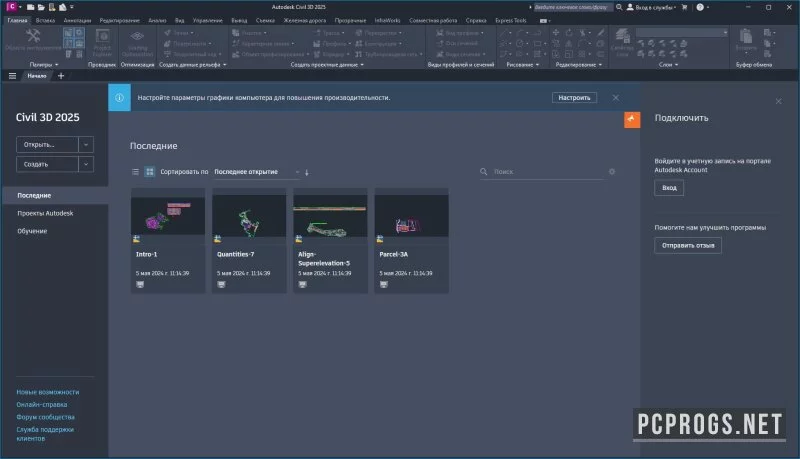Expand the Создать данные рельефа panel
Image resolution: width=800 pixels, height=459 pixels.
192,65
